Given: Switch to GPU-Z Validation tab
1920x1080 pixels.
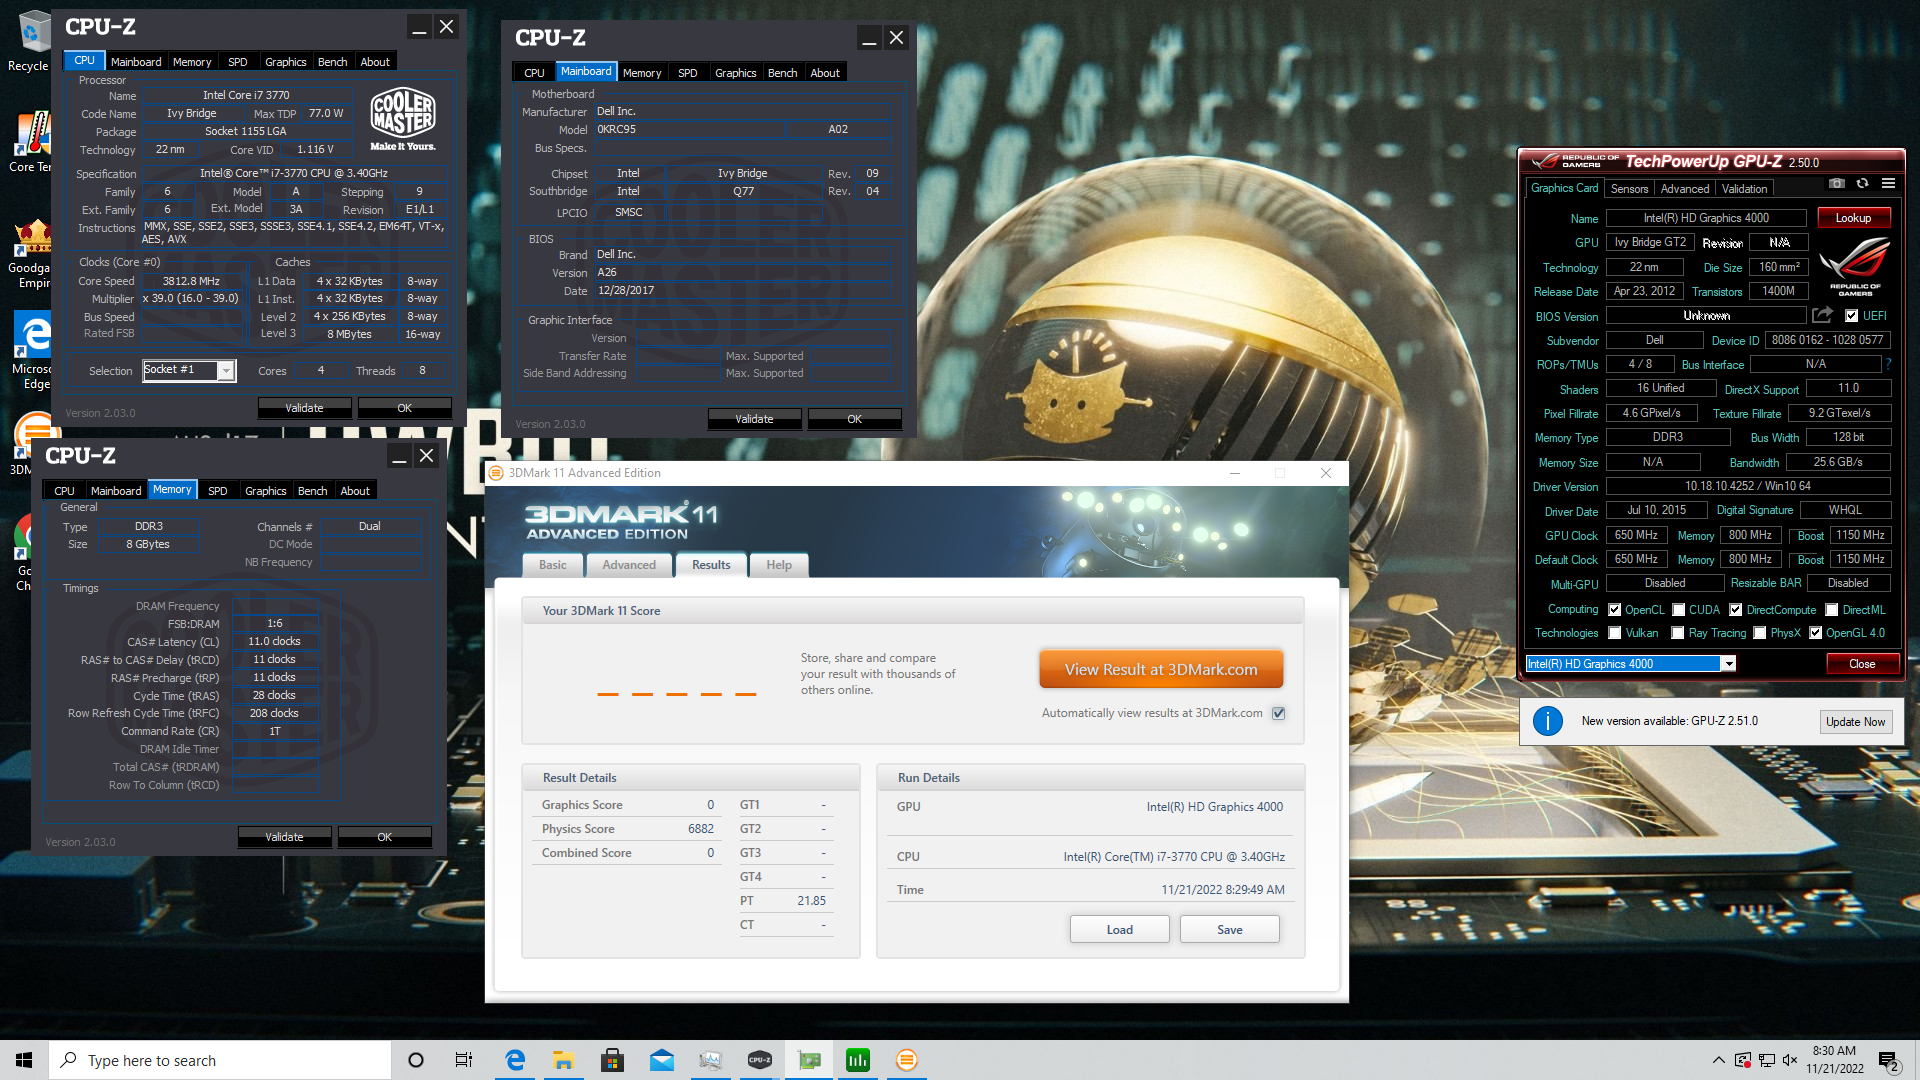Looking at the screenshot, I should click(x=1744, y=189).
